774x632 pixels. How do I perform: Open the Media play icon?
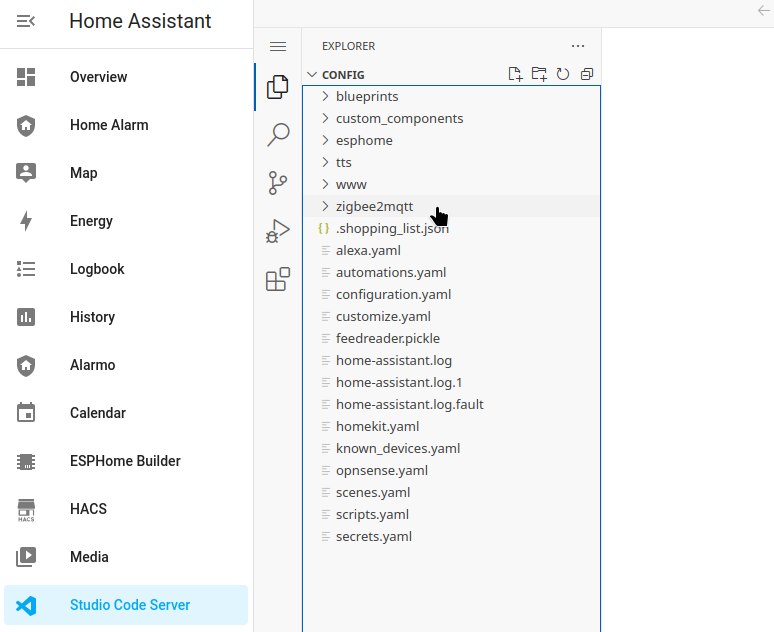pyautogui.click(x=26, y=557)
